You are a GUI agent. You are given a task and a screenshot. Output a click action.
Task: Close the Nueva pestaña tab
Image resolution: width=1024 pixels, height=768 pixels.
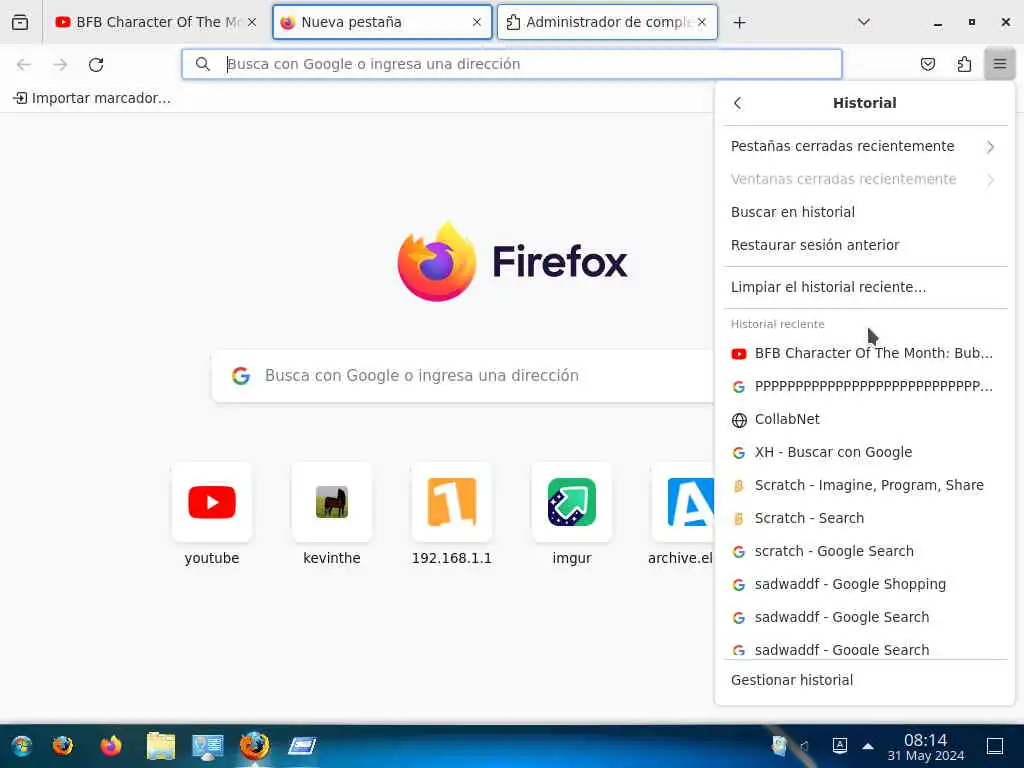[477, 22]
